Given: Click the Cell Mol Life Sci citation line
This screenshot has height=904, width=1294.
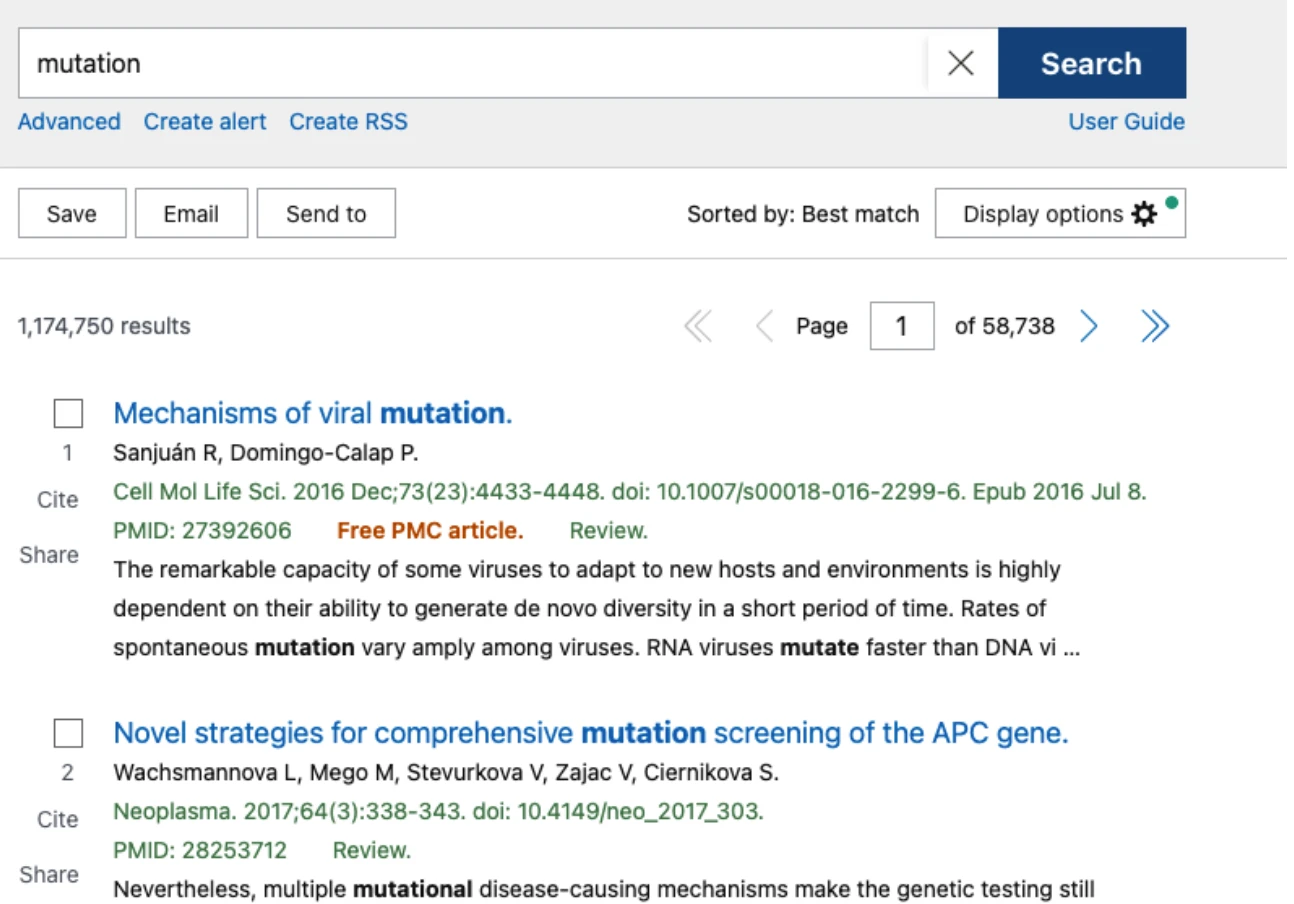Looking at the screenshot, I should [x=630, y=492].
